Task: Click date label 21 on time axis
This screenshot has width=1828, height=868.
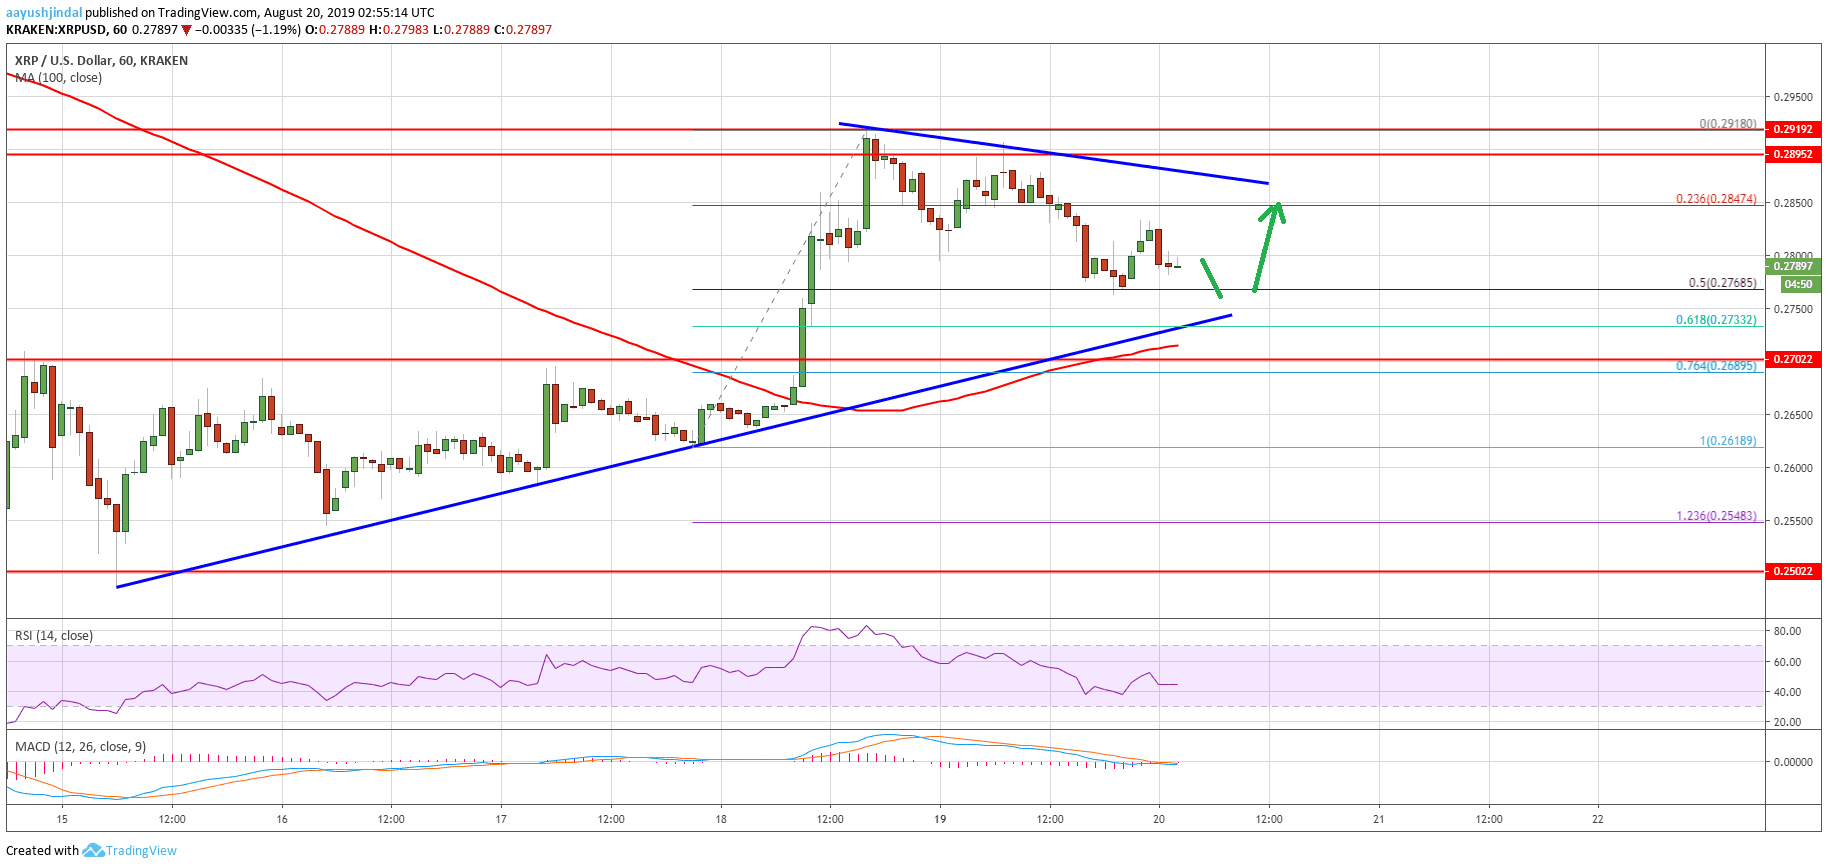Action: tap(1379, 819)
